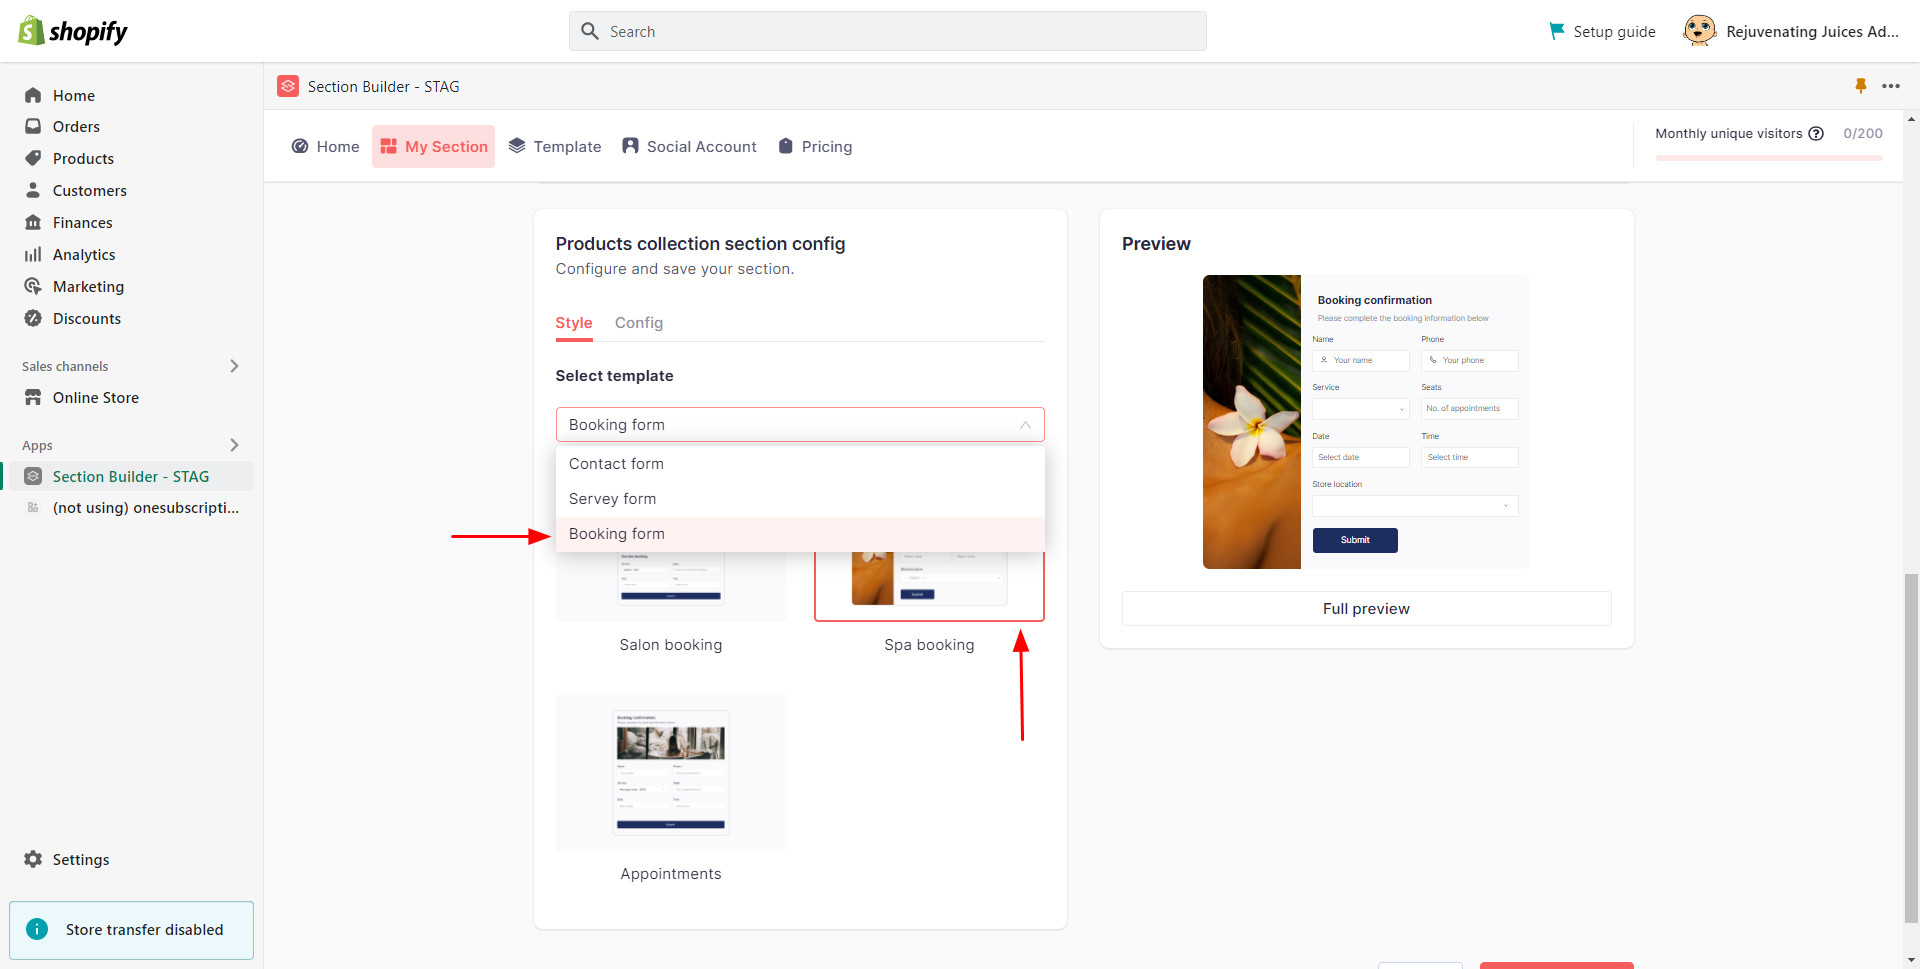This screenshot has width=1920, height=969.
Task: Click the Monthly unique visitors progress bar
Action: point(1769,158)
